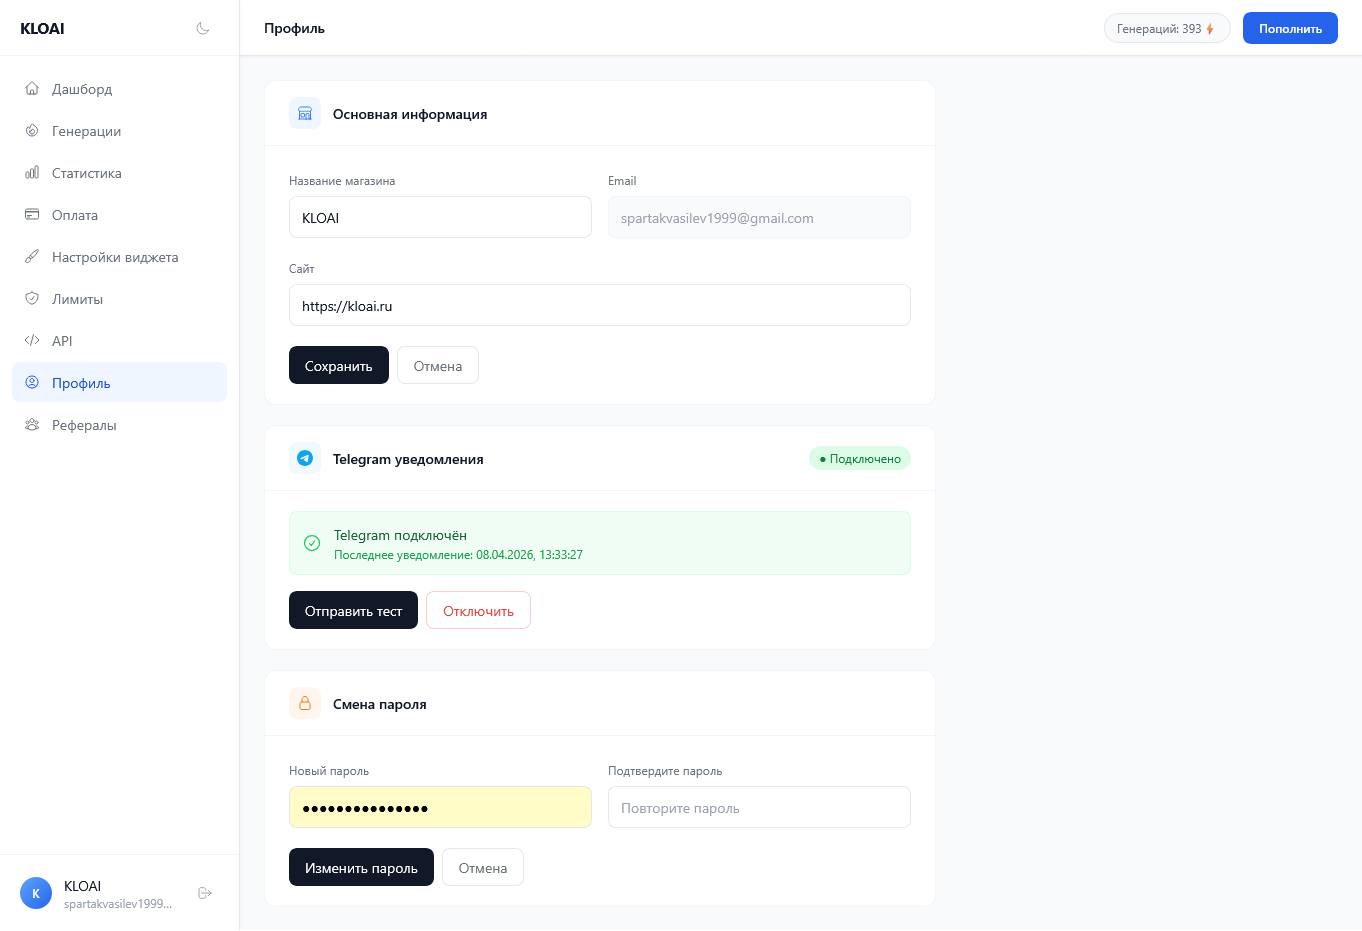This screenshot has height=931, width=1362.
Task: Click the Telegram icon in the notifications header
Action: [x=305, y=458]
